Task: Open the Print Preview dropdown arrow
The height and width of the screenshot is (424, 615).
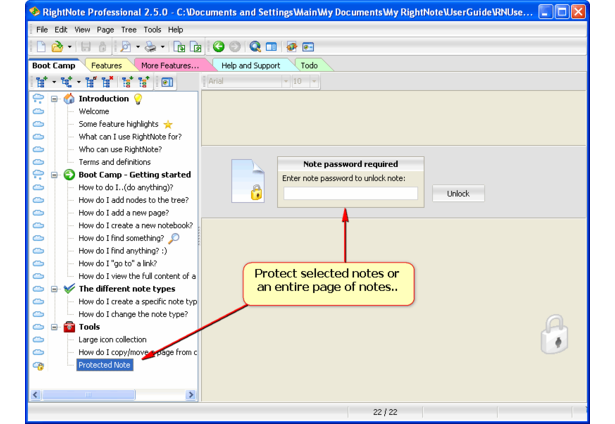Action: (138, 47)
